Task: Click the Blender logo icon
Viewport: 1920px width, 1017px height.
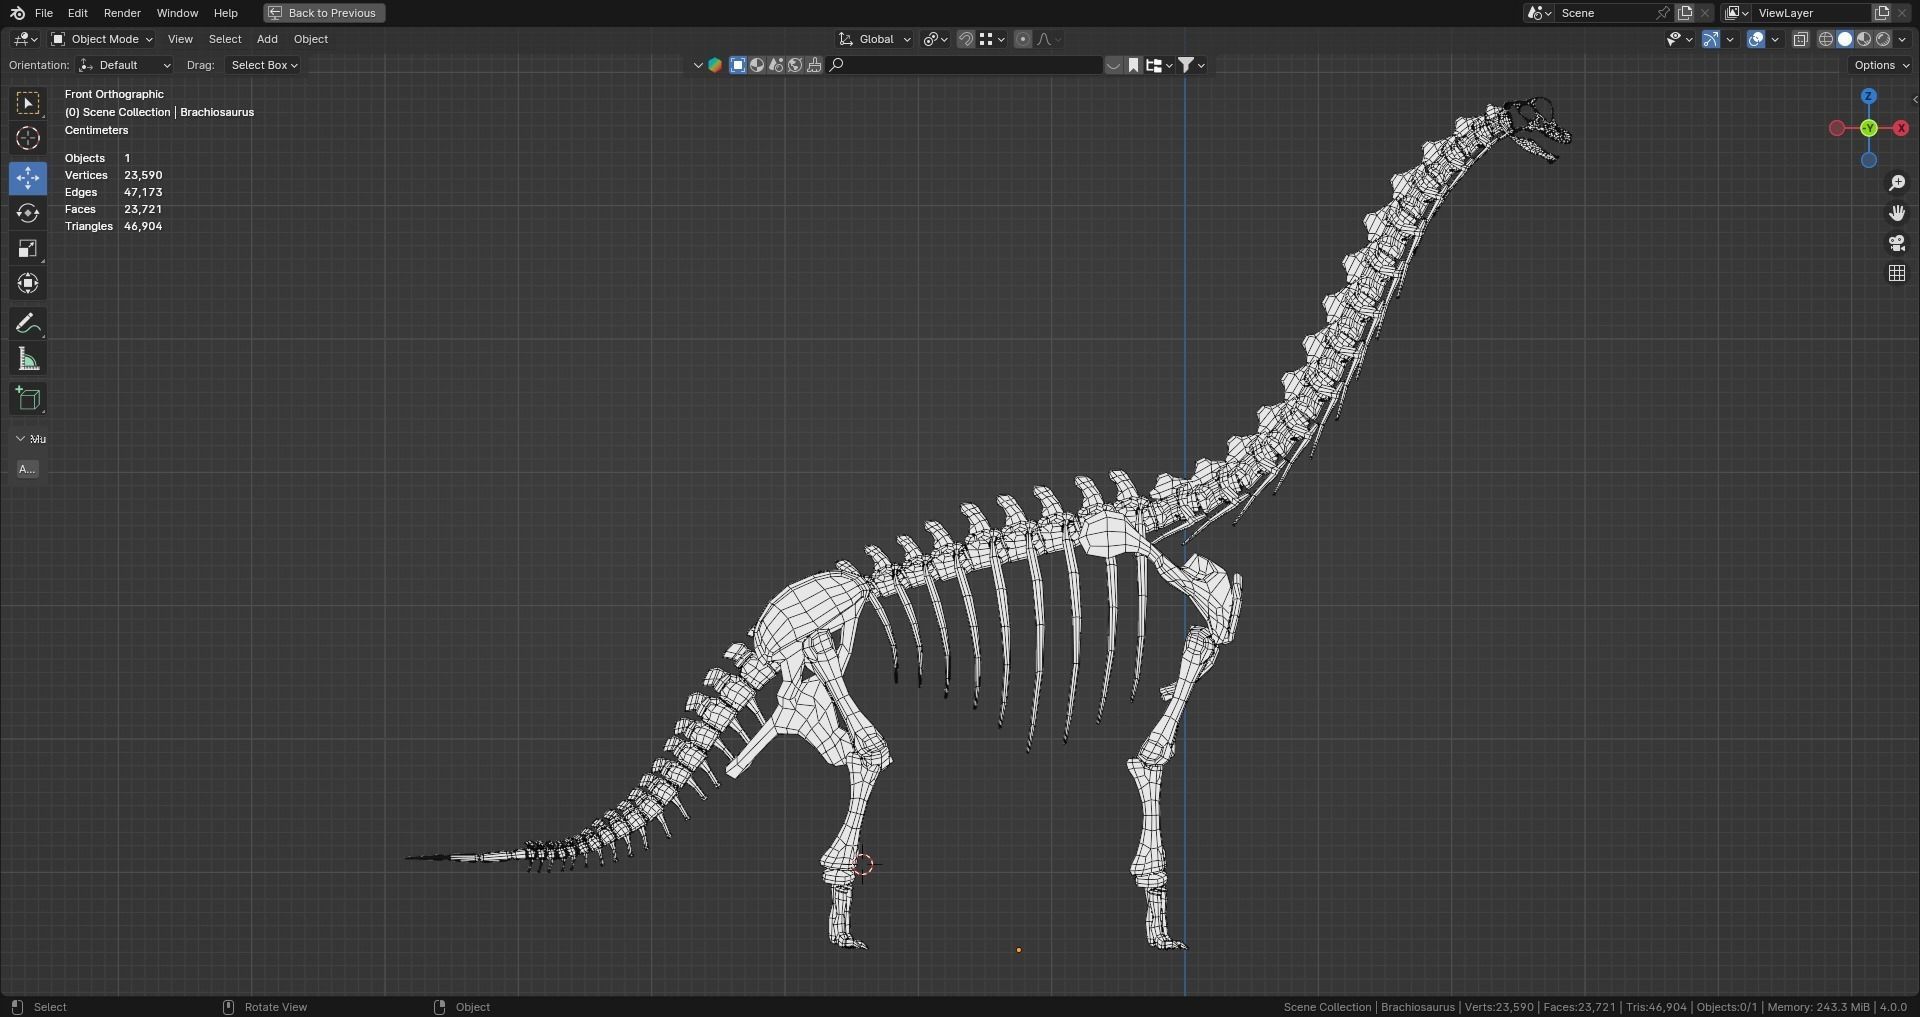Action: click(17, 13)
